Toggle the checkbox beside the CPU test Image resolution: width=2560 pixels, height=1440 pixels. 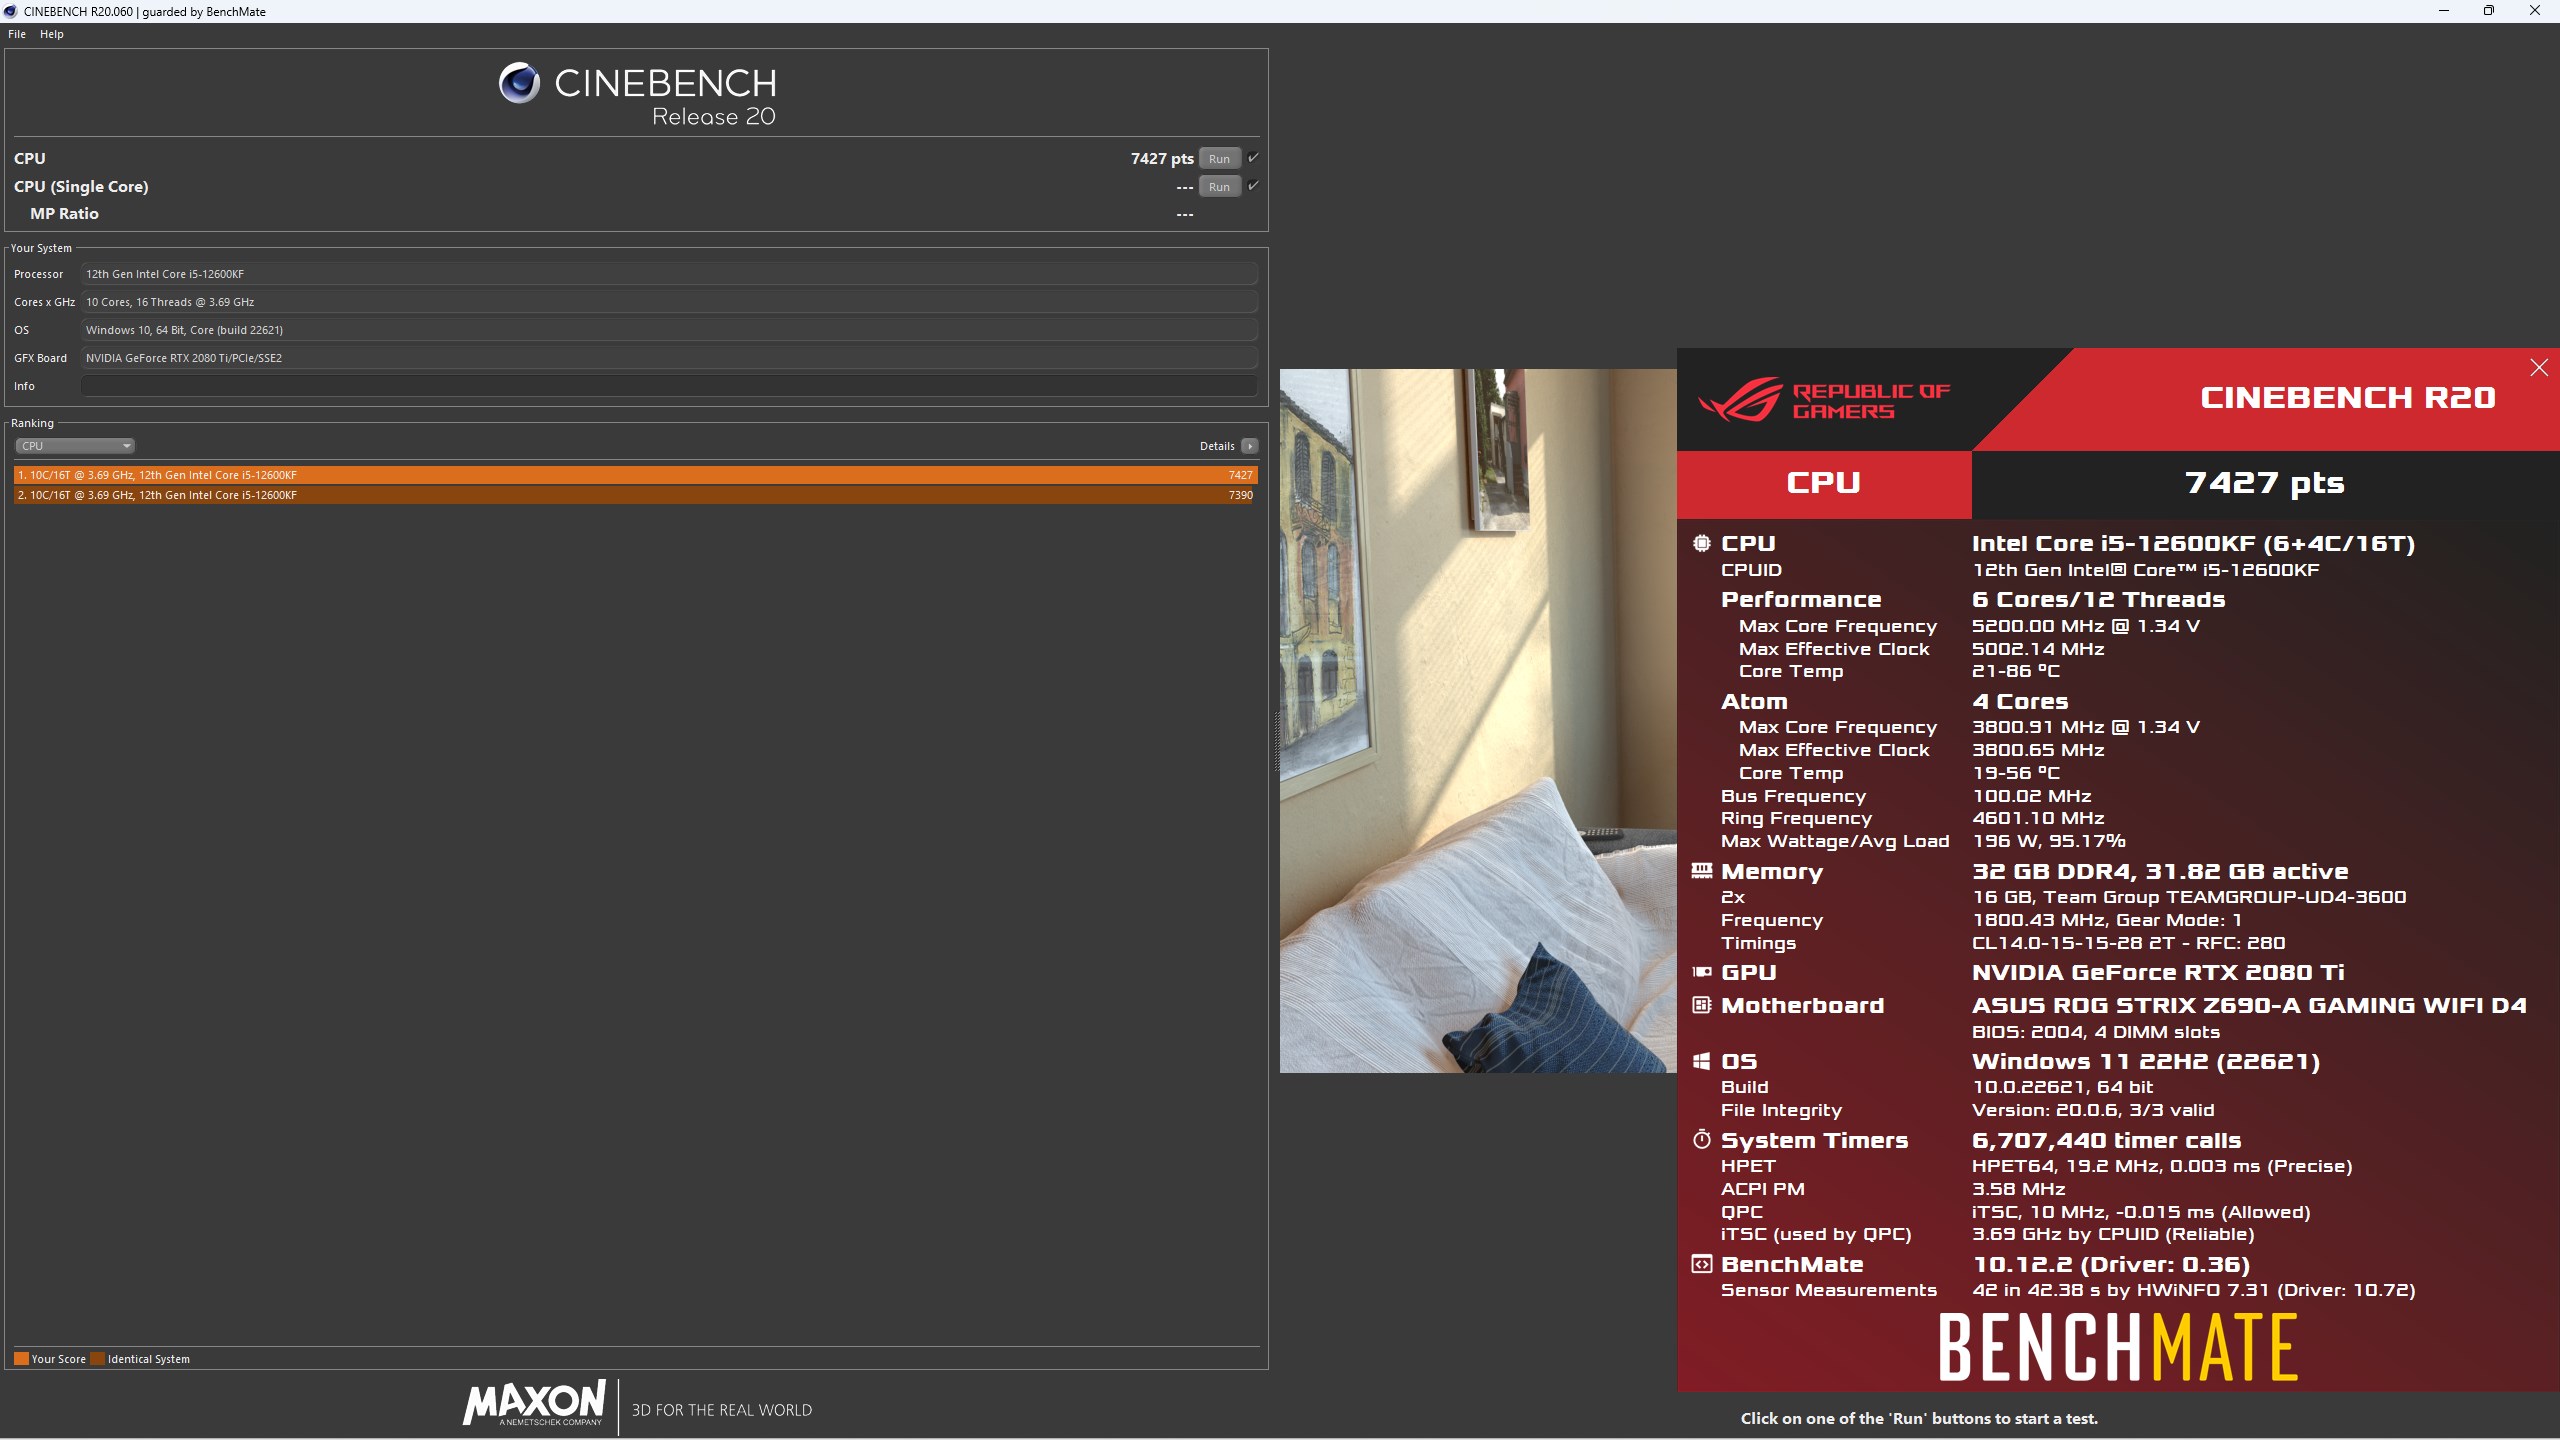point(1253,158)
